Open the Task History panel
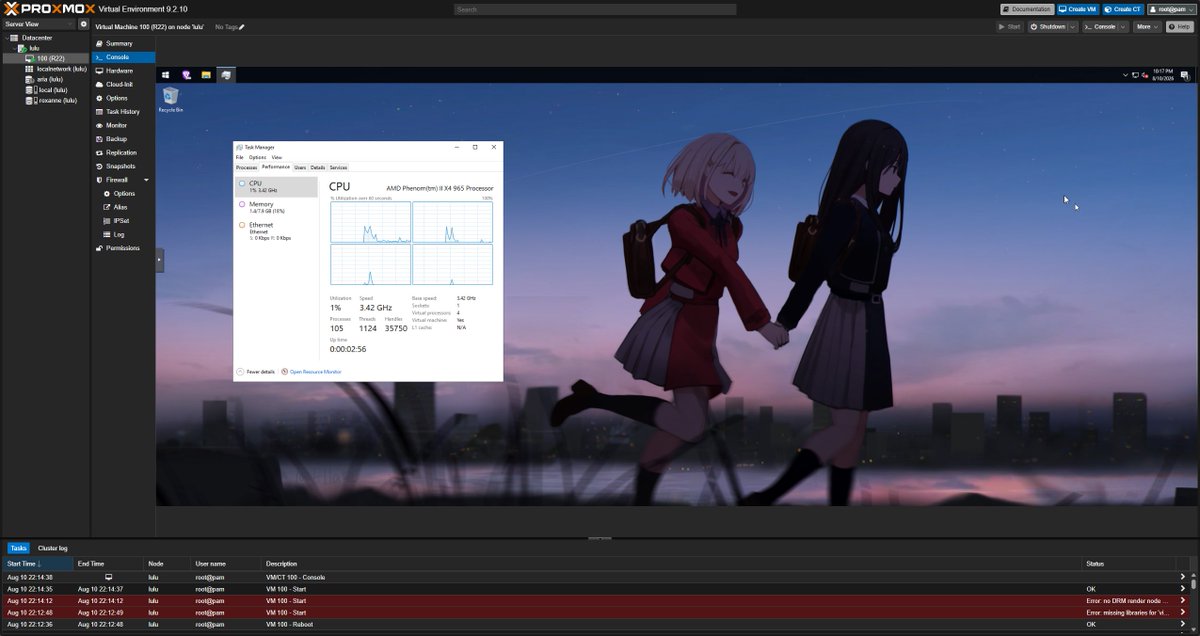The height and width of the screenshot is (636, 1200). click(x=123, y=112)
